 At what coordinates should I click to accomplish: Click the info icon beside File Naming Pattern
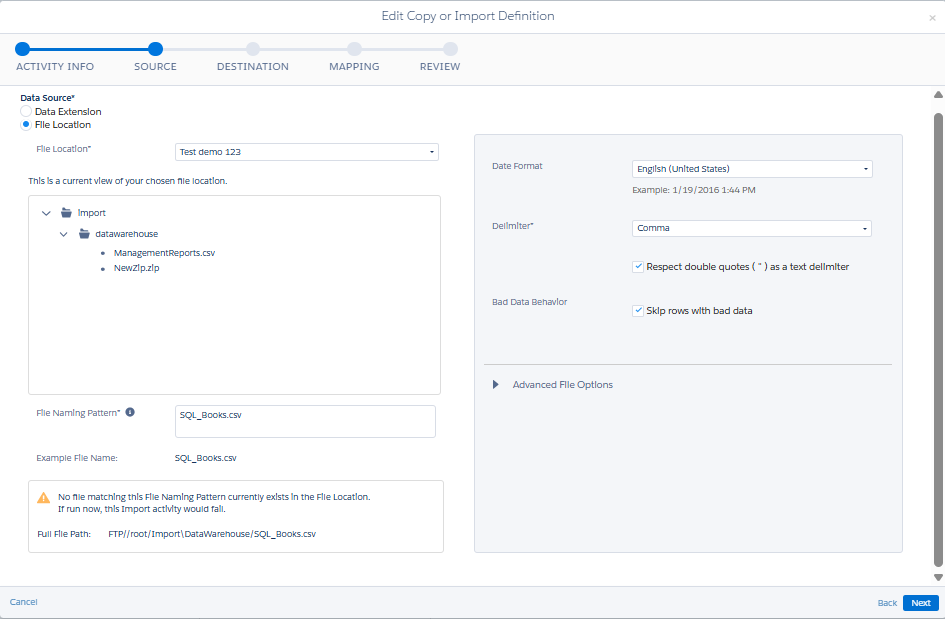130,412
